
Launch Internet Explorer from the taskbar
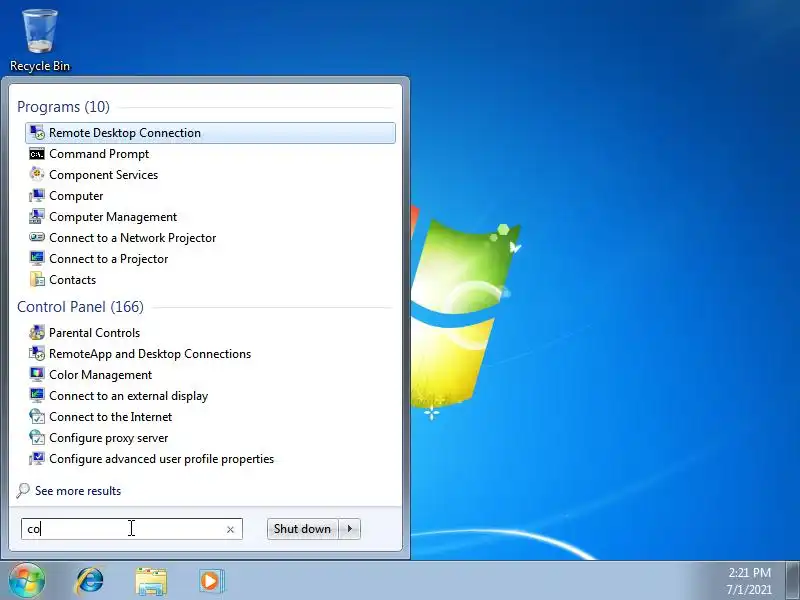tap(90, 581)
